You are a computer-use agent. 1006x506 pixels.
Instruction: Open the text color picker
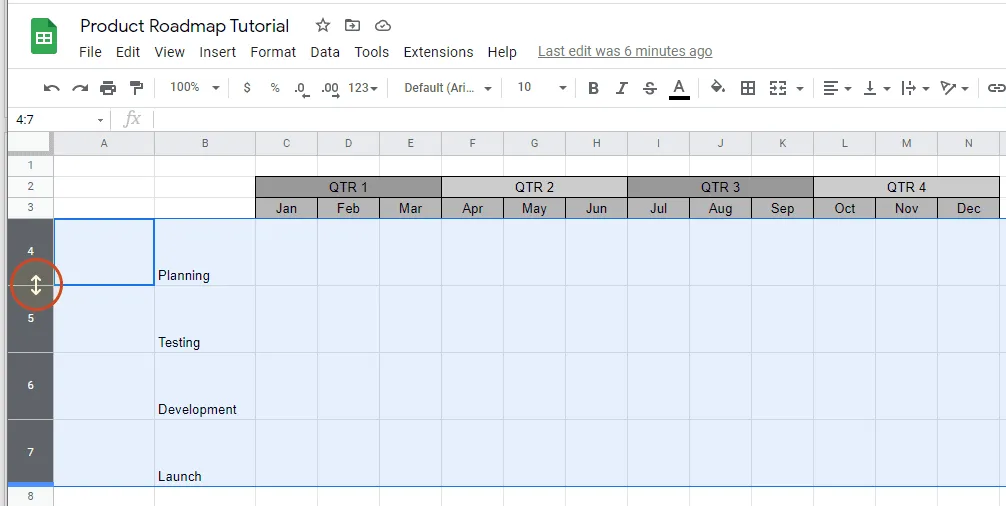pyautogui.click(x=679, y=88)
